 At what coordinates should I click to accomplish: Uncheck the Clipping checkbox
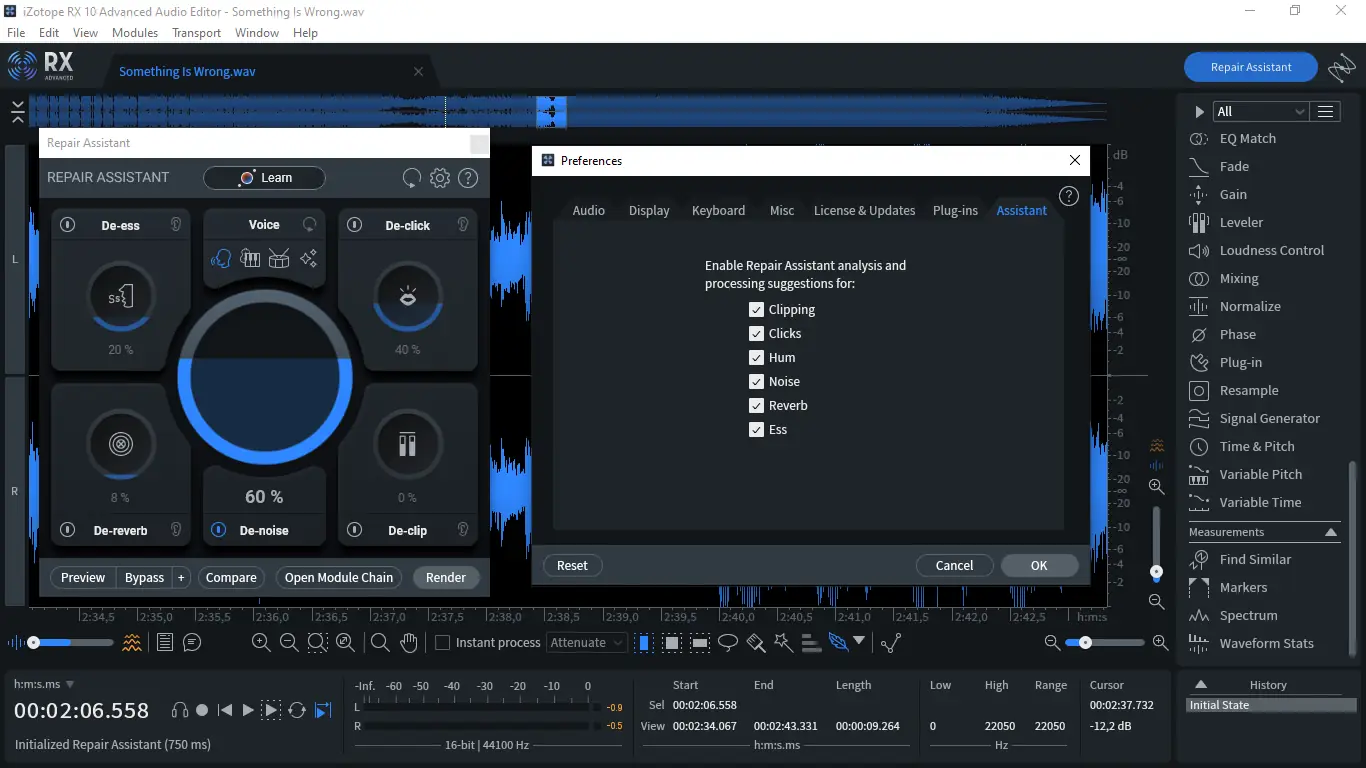coord(756,310)
